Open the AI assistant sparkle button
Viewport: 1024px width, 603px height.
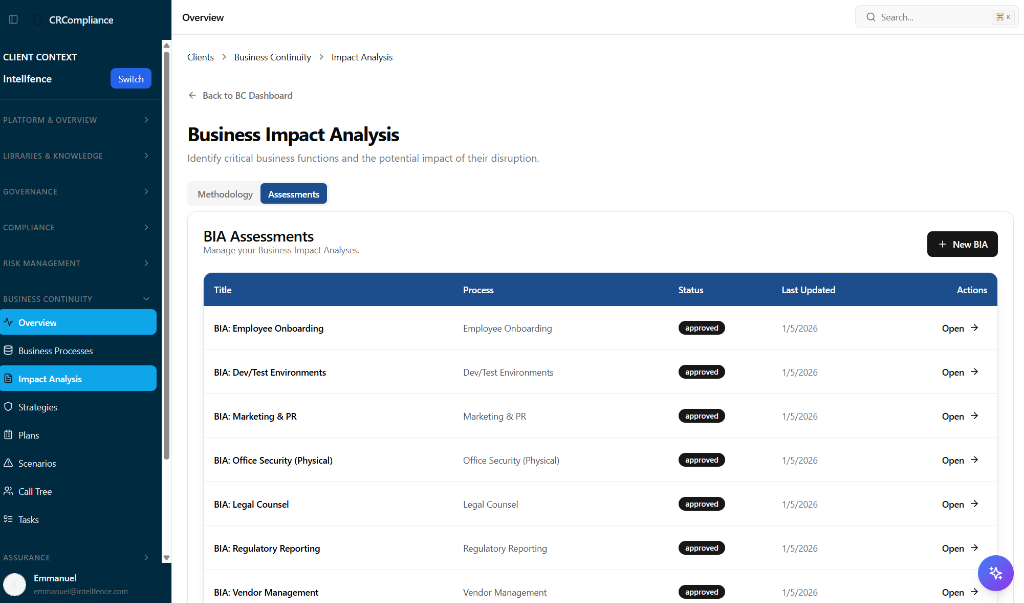[x=995, y=573]
